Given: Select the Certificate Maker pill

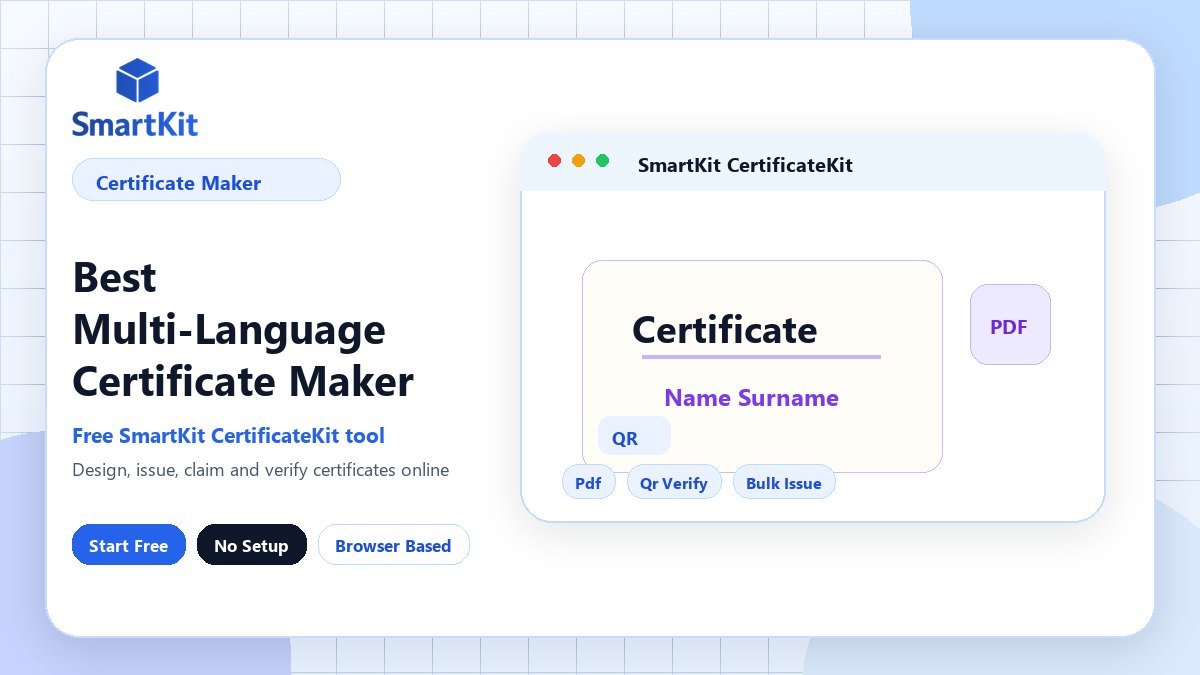Looking at the screenshot, I should (206, 180).
